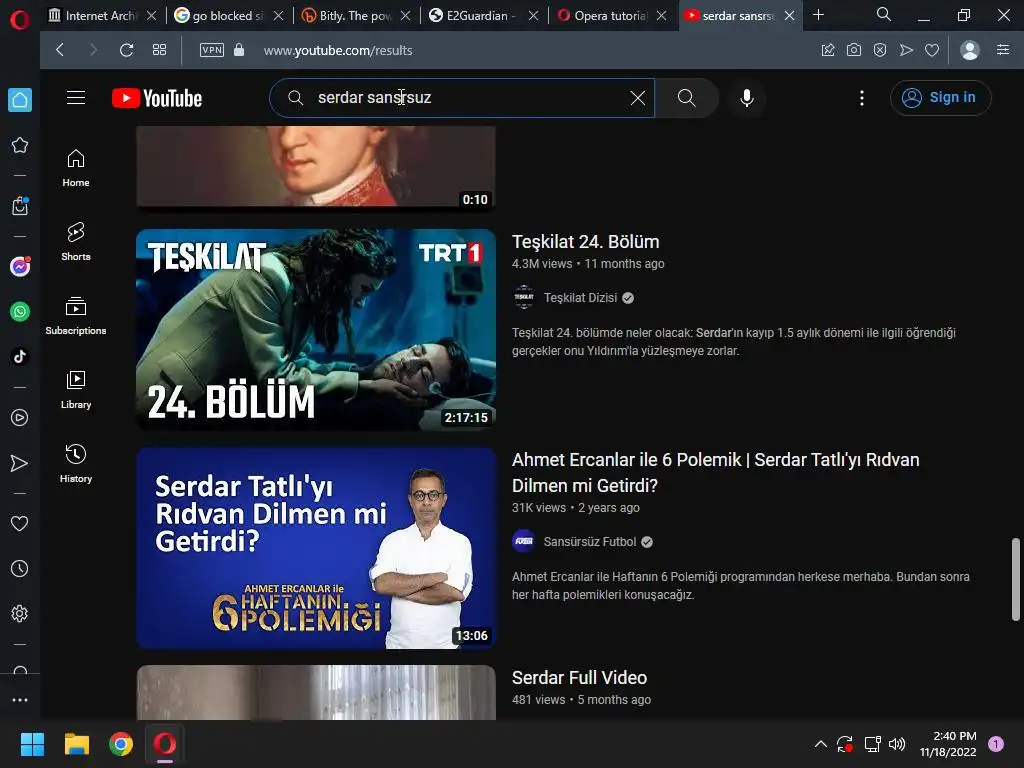This screenshot has height=768, width=1024.
Task: Open File Explorer from taskbar
Action: click(76, 744)
